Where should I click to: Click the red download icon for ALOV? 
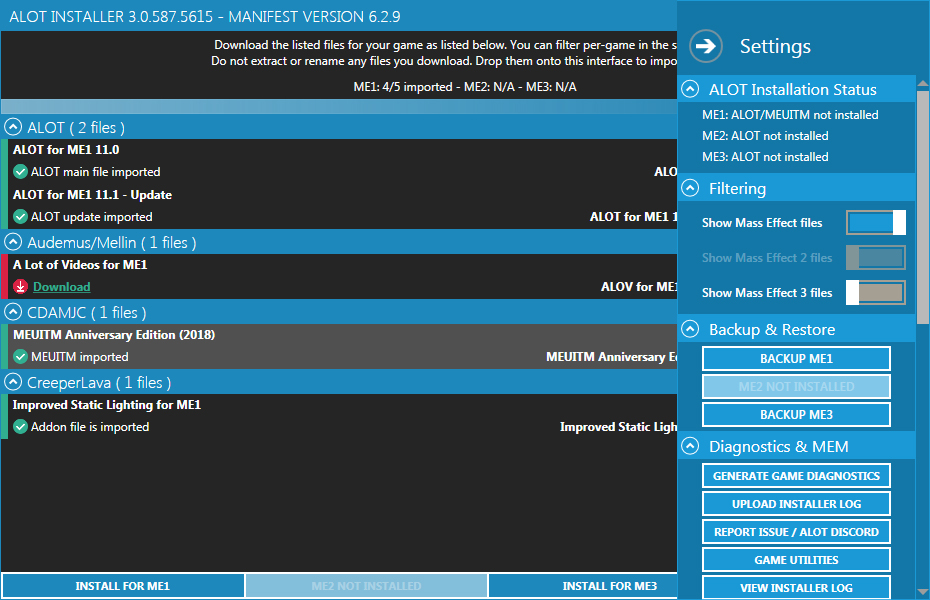pos(21,287)
